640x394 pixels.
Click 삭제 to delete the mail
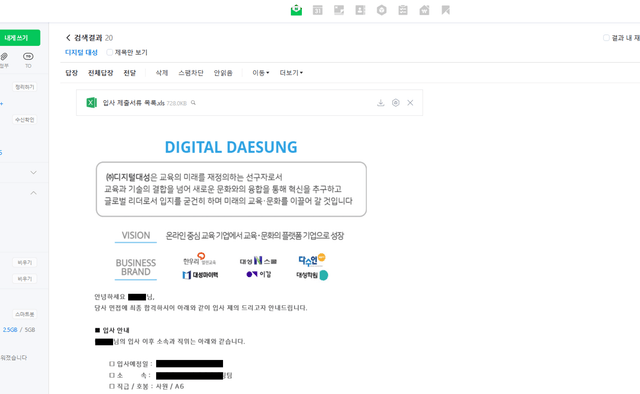[x=162, y=73]
